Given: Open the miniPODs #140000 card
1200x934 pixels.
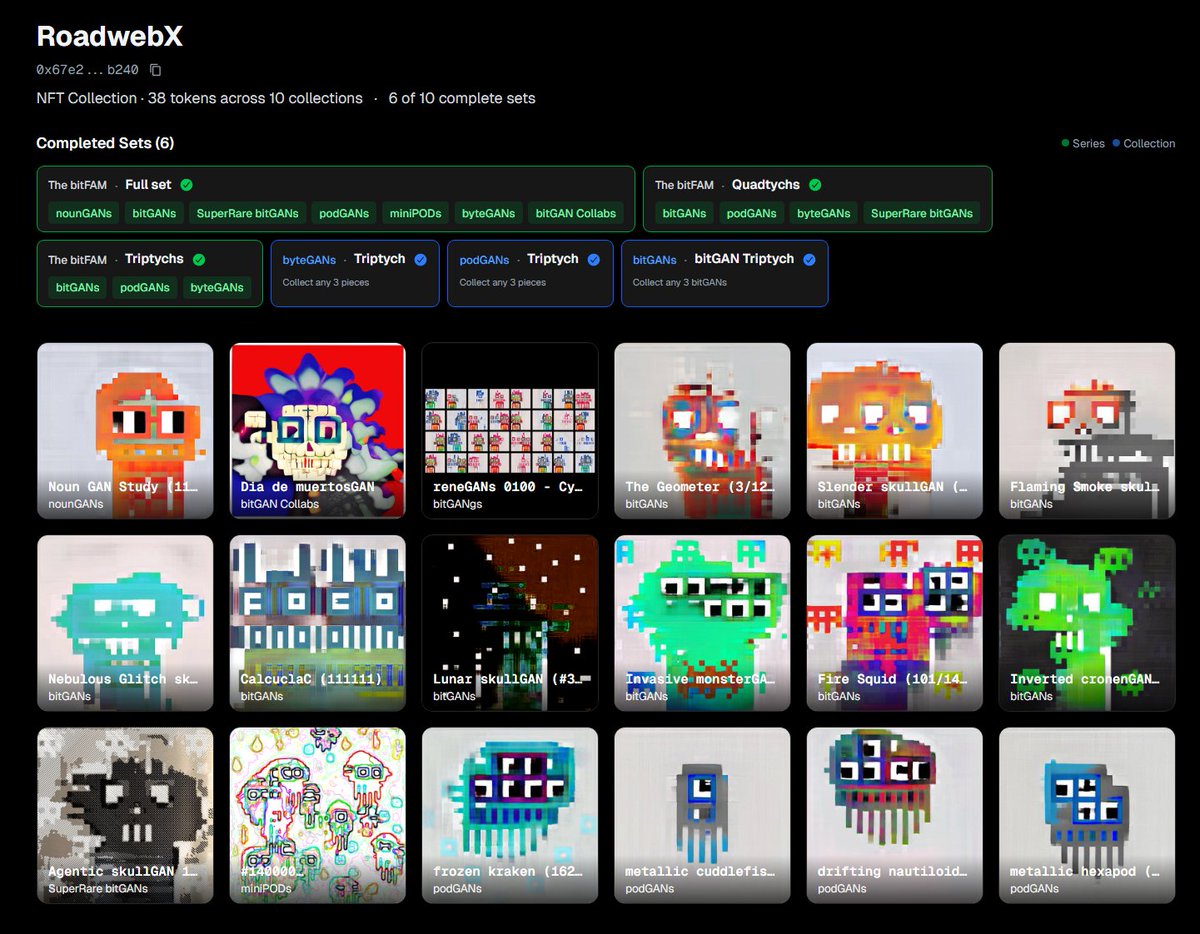Looking at the screenshot, I should click(318, 815).
